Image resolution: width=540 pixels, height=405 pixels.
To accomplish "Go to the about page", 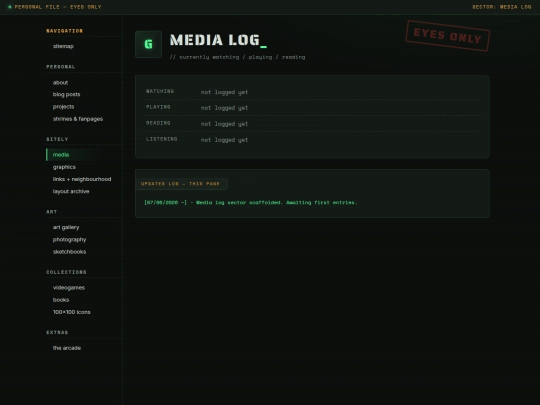I will click(60, 83).
